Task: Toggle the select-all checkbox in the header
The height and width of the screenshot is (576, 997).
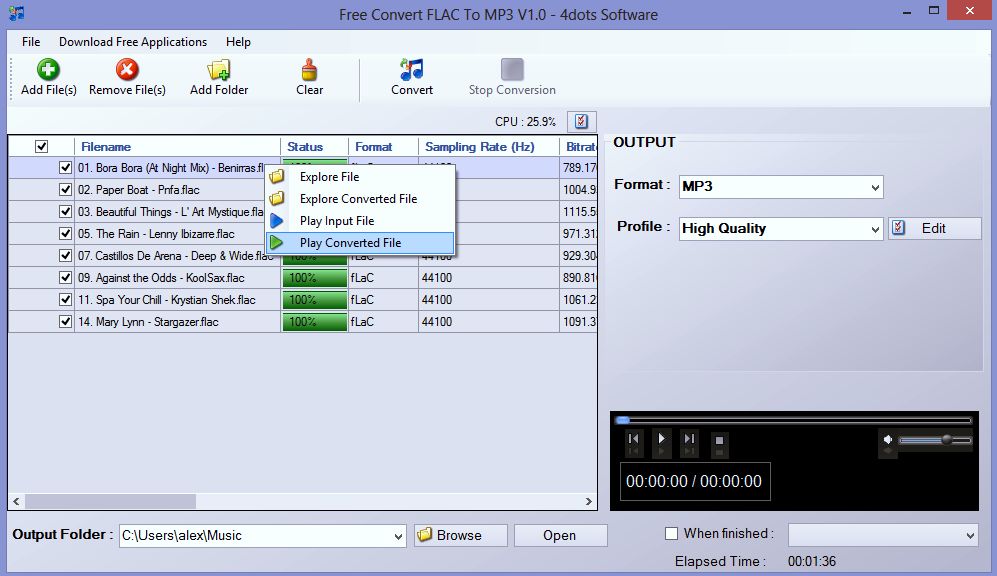Action: [41, 147]
